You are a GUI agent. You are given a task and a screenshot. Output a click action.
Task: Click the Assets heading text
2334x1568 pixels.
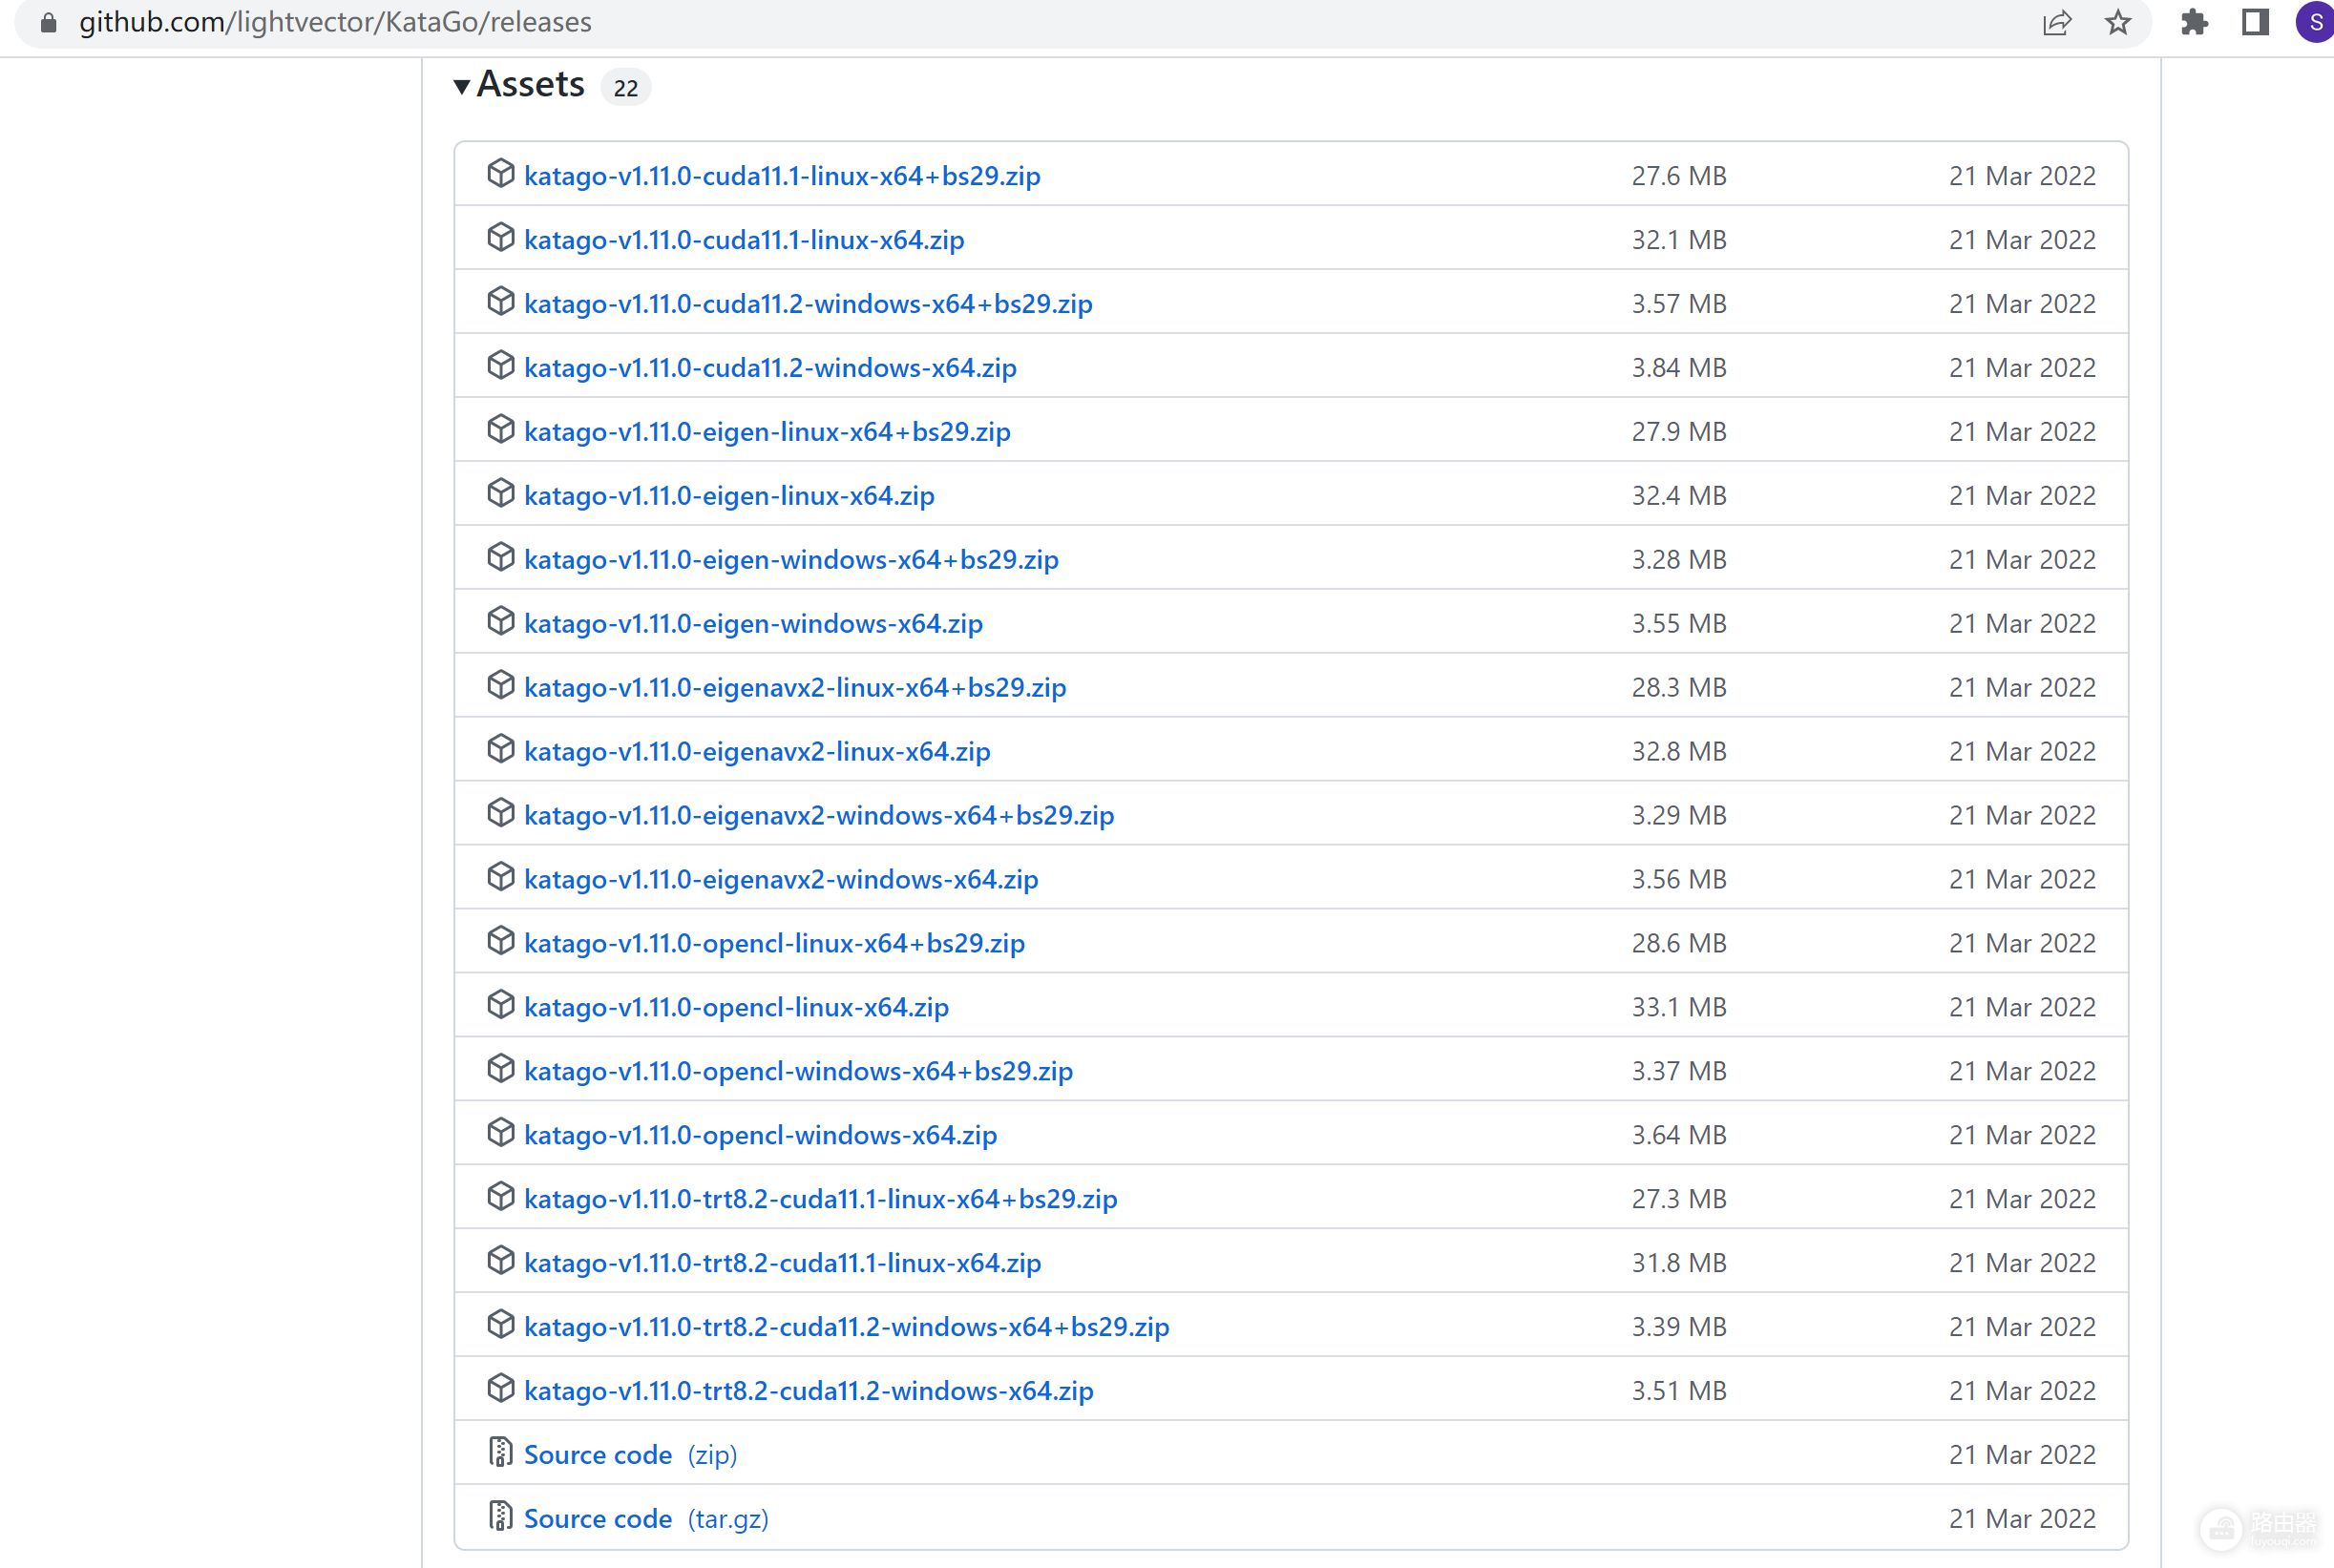coord(531,85)
